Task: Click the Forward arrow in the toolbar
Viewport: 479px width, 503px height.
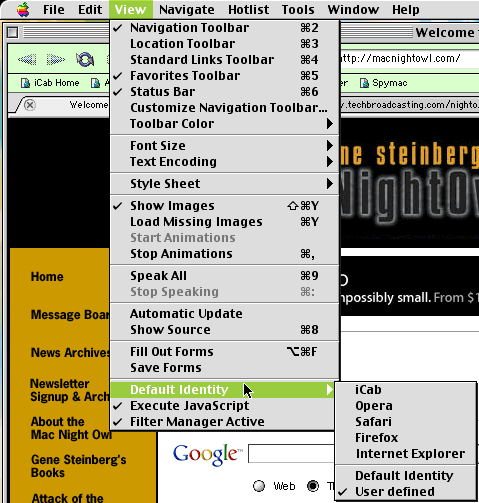Action: (56, 60)
